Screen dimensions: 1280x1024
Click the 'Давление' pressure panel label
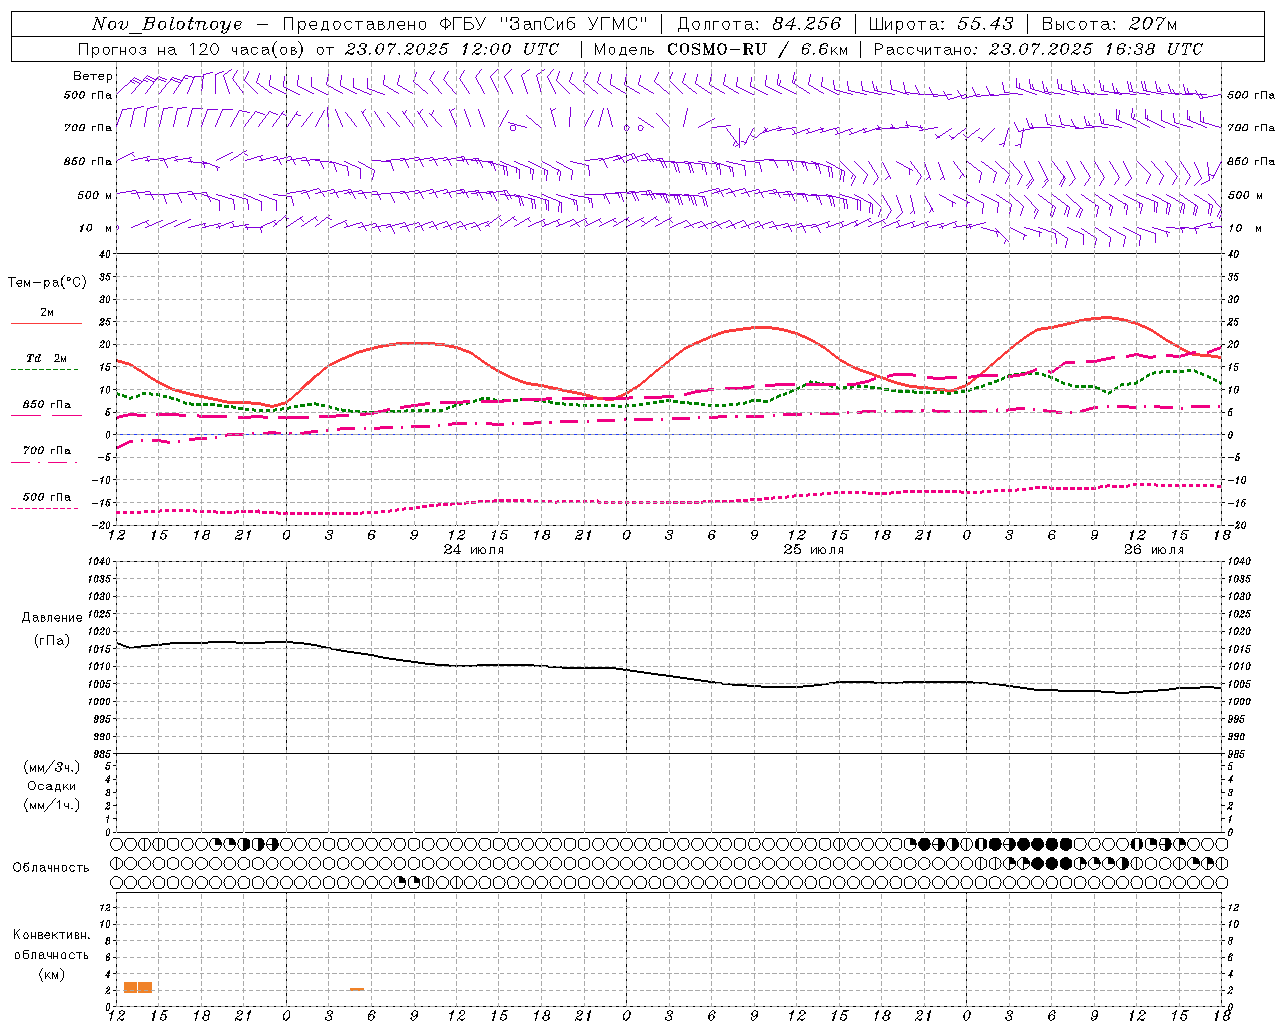[x=52, y=618]
